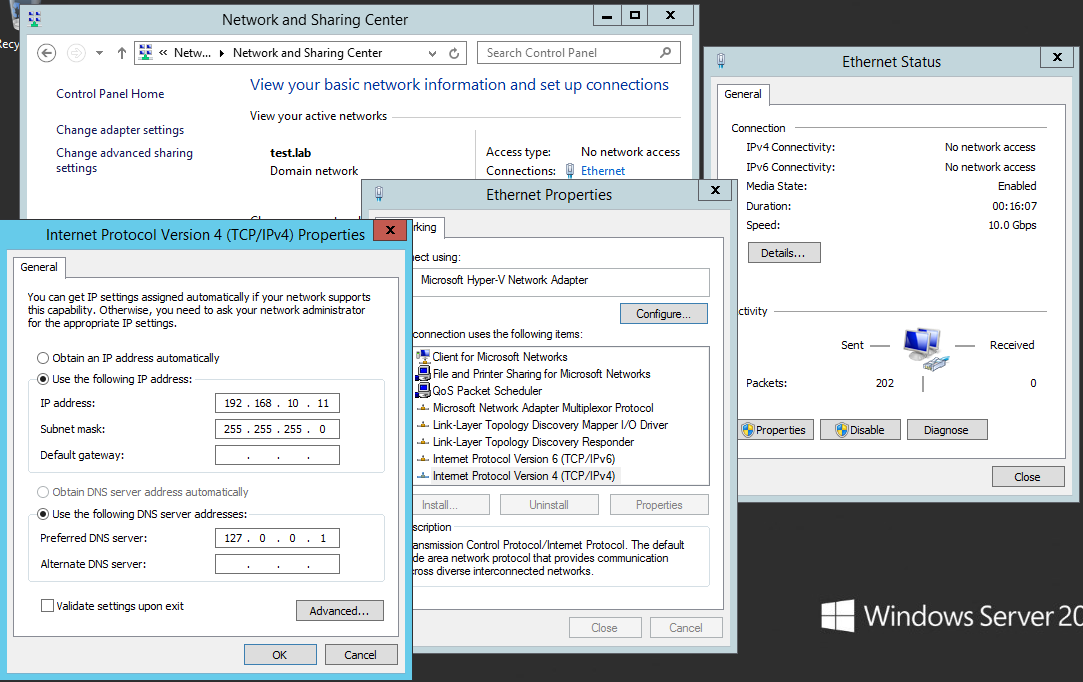Viewport: 1083px width, 682px height.
Task: Click the Default gateway input field
Action: 277,455
